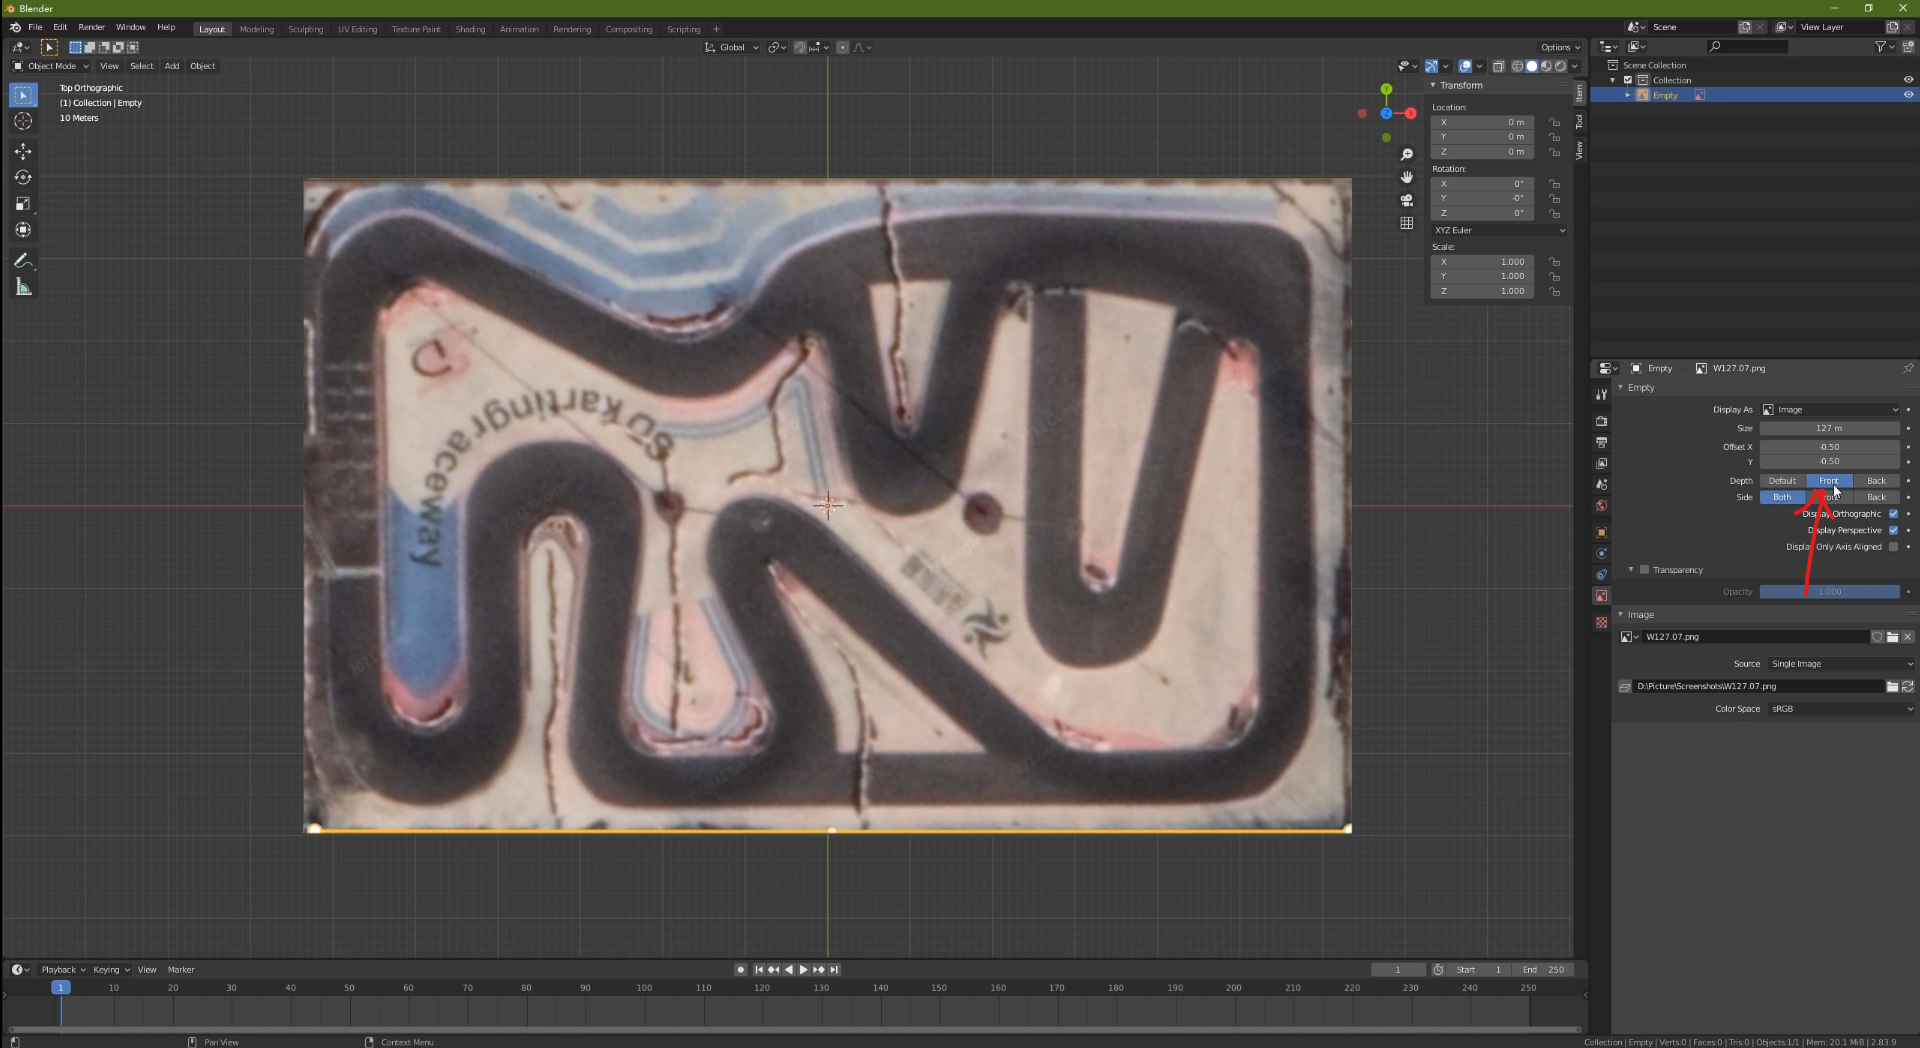Open the viewport Add menu
The height and width of the screenshot is (1048, 1920).
click(x=172, y=66)
